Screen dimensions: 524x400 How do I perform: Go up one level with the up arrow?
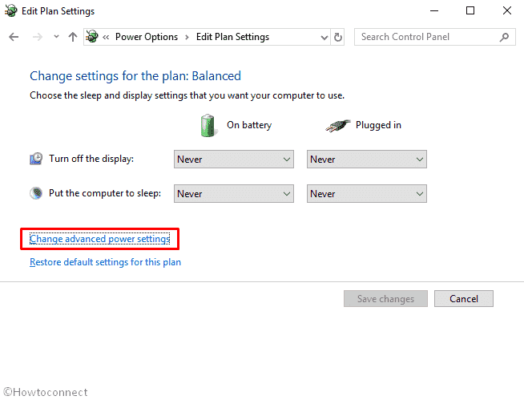click(73, 37)
